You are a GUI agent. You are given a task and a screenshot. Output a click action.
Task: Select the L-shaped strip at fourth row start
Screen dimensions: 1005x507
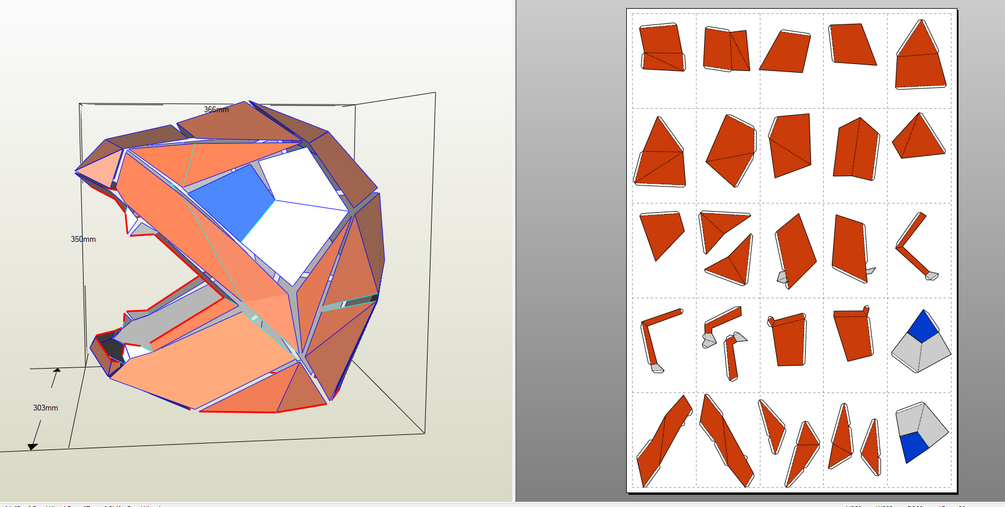click(660, 340)
